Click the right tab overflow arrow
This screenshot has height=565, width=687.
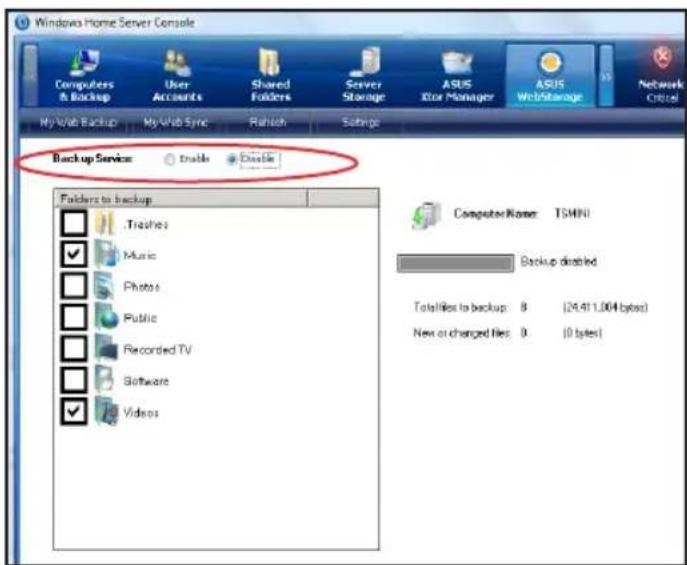point(606,76)
